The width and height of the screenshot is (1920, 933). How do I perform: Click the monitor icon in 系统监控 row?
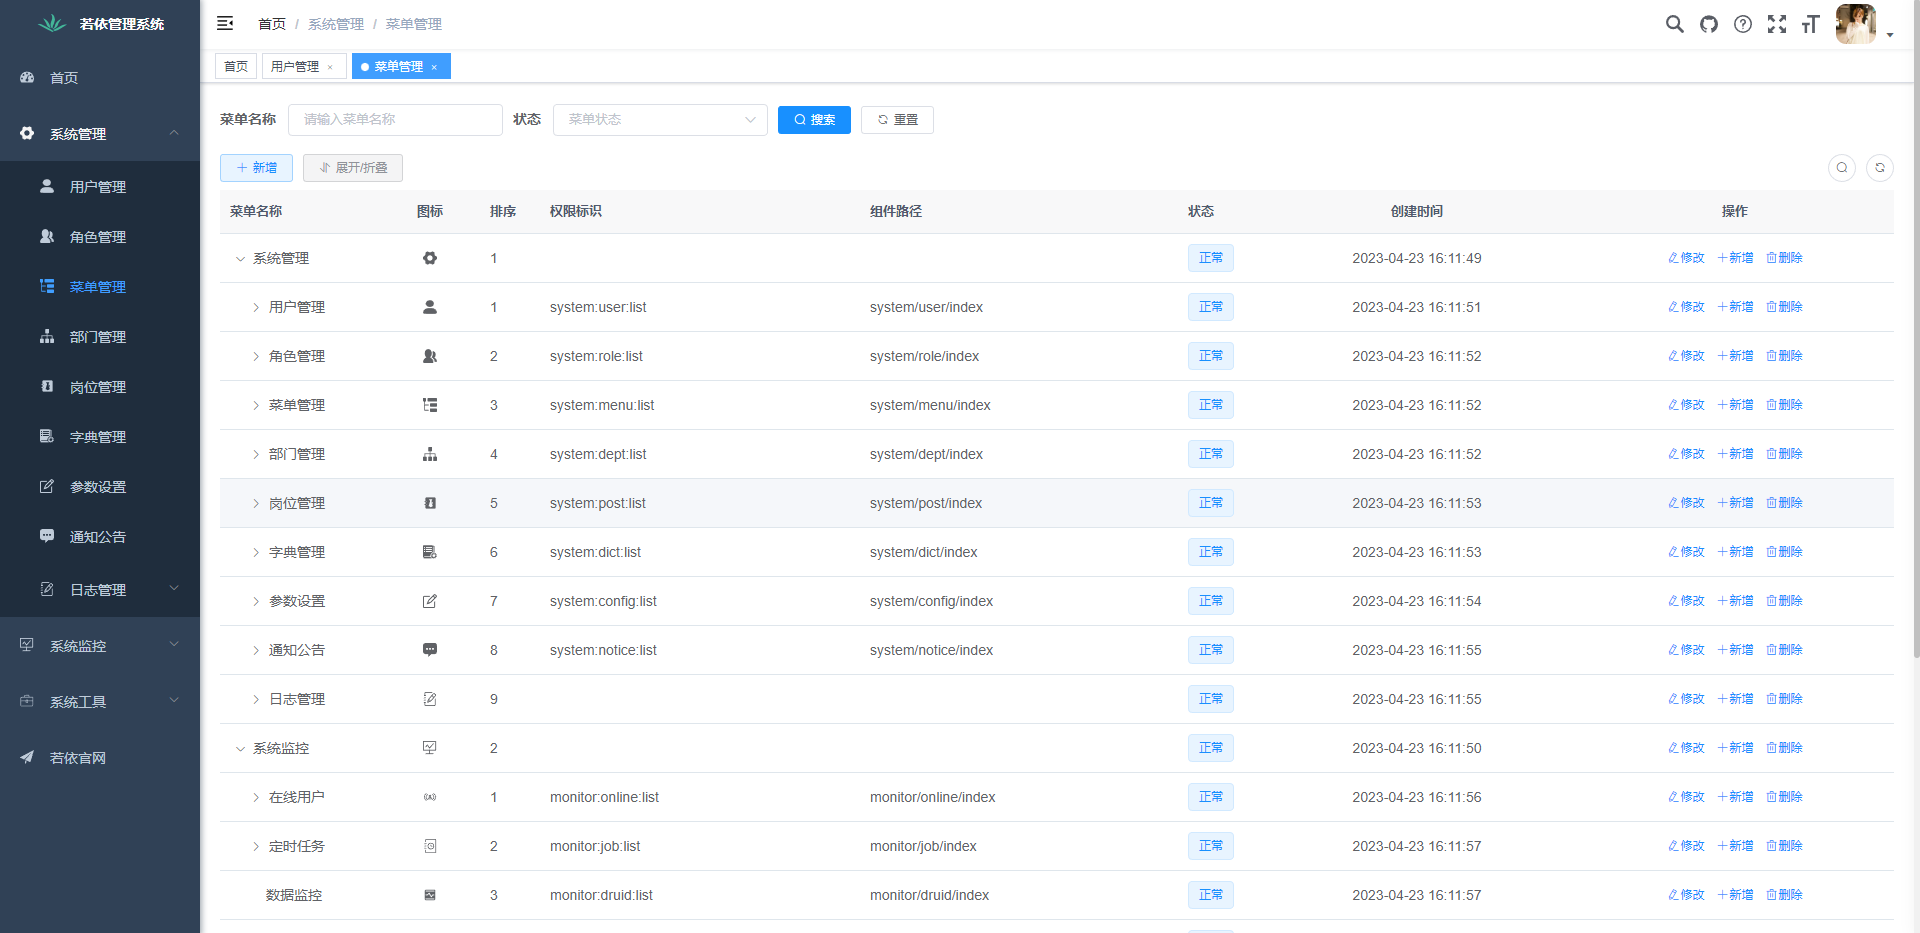[430, 748]
